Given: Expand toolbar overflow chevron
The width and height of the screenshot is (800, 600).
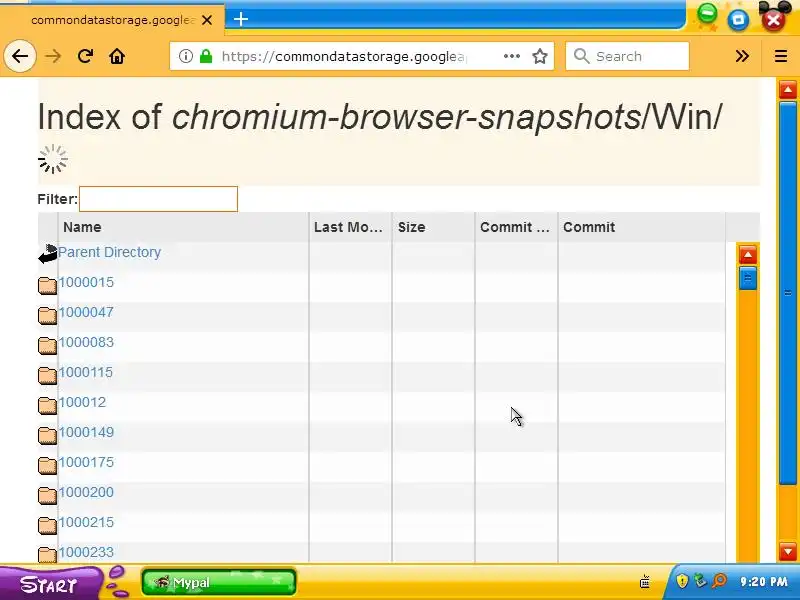Looking at the screenshot, I should 742,56.
